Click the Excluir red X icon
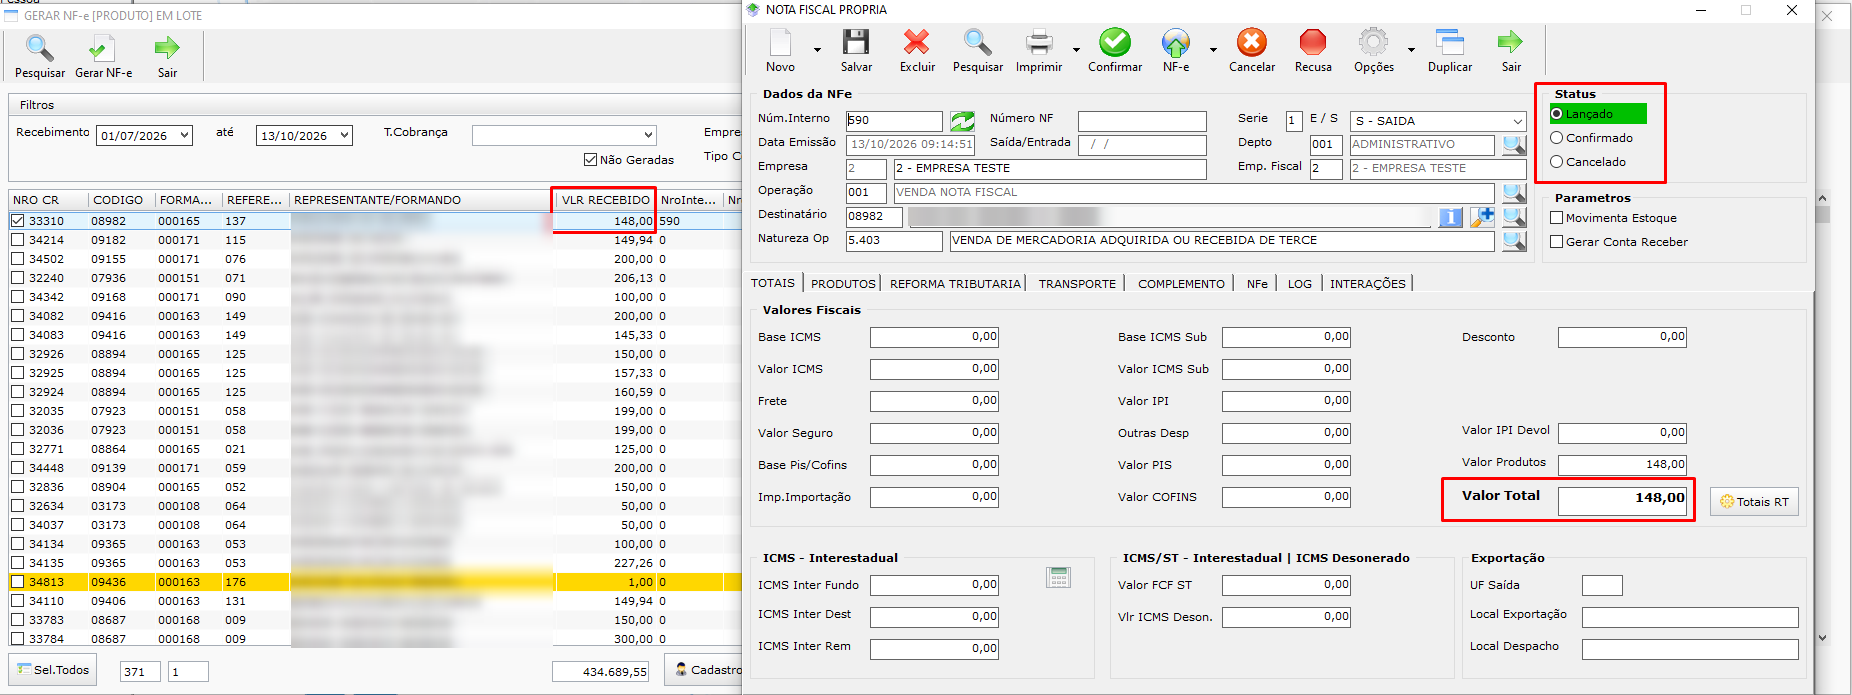Screen dimensions: 1852x695 tap(916, 42)
